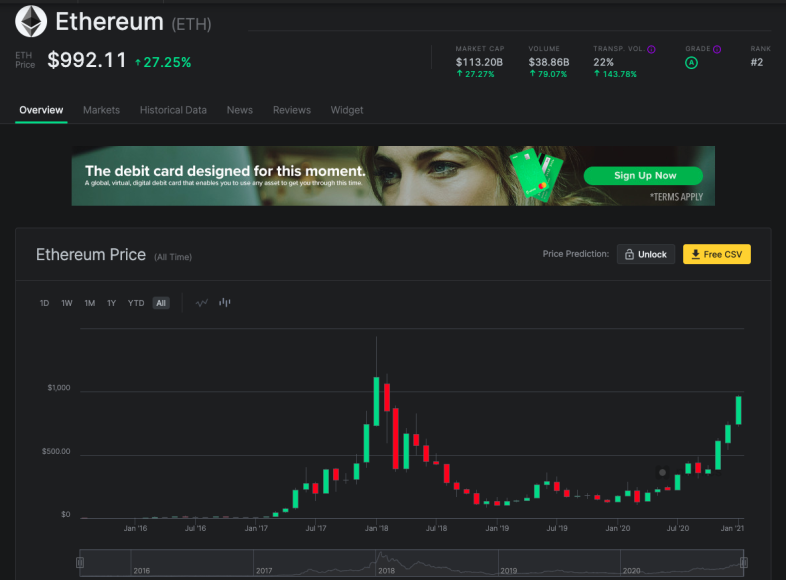Open the Reviews tab
Image resolution: width=786 pixels, height=580 pixels.
point(292,110)
